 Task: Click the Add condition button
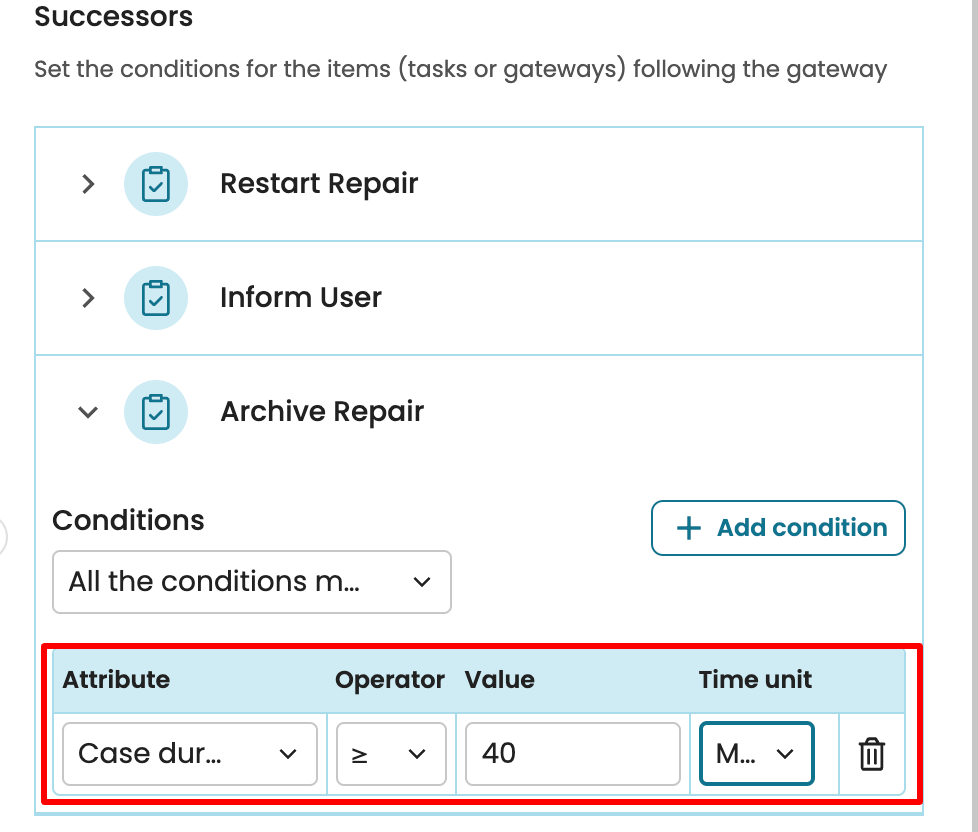(778, 528)
